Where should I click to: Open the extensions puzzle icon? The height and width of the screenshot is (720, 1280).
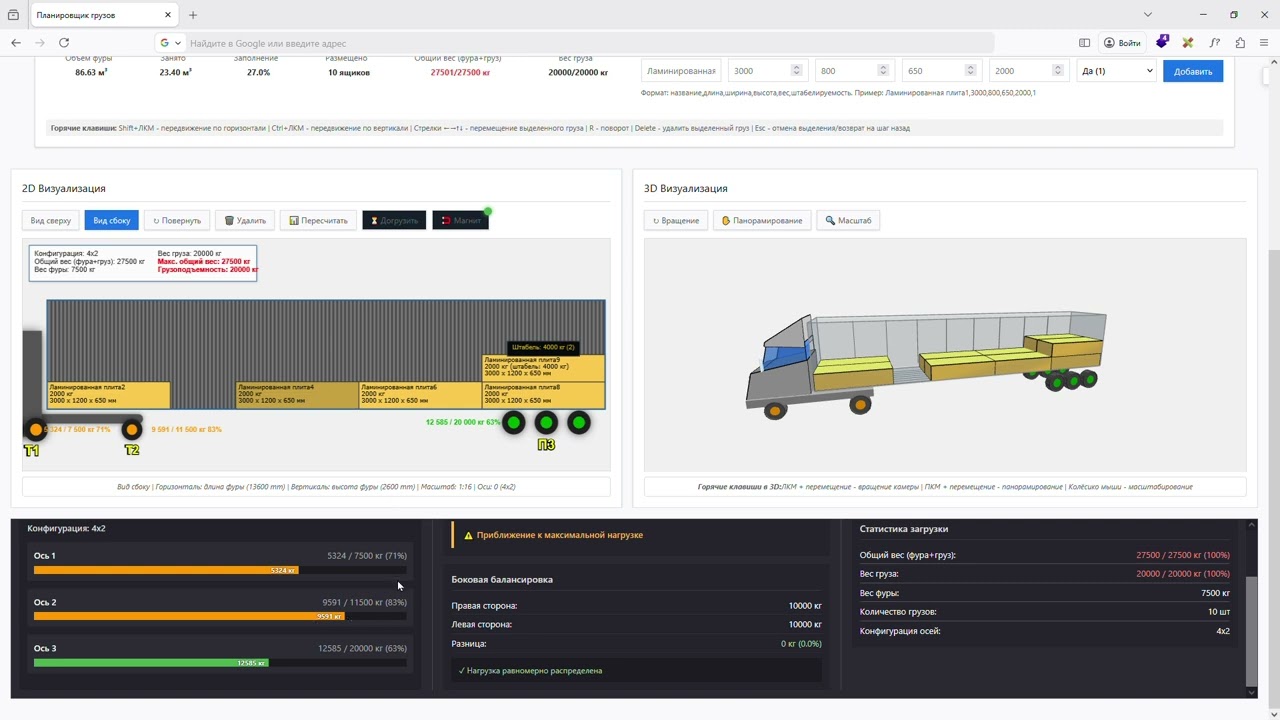(x=1240, y=43)
